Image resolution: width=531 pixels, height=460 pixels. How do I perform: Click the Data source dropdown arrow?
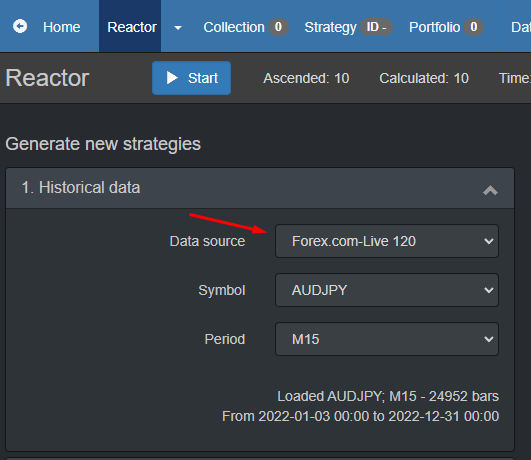(x=488, y=241)
